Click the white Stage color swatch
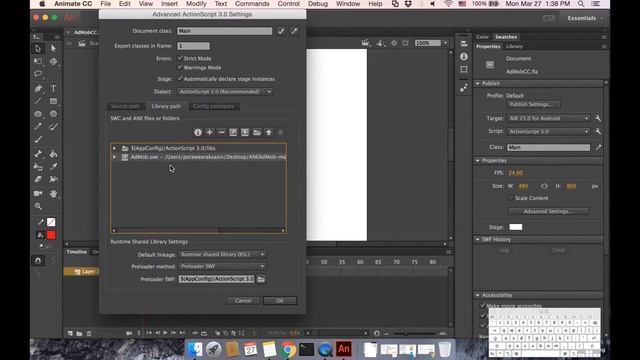Viewport: 640px width, 360px height. (x=516, y=227)
